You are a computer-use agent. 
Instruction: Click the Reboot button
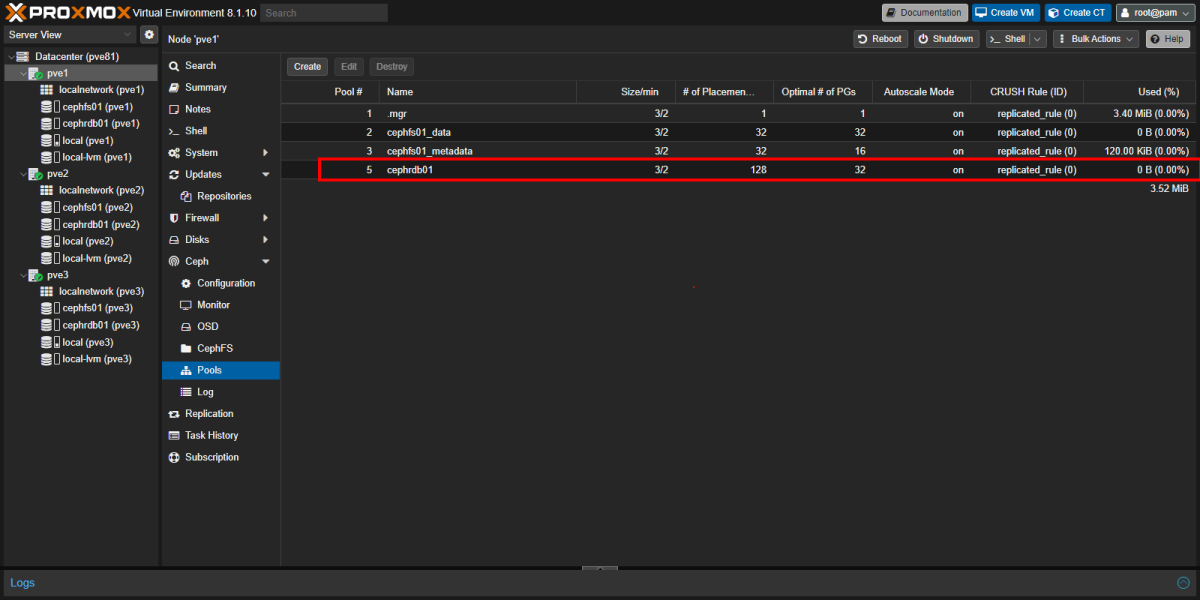(880, 39)
